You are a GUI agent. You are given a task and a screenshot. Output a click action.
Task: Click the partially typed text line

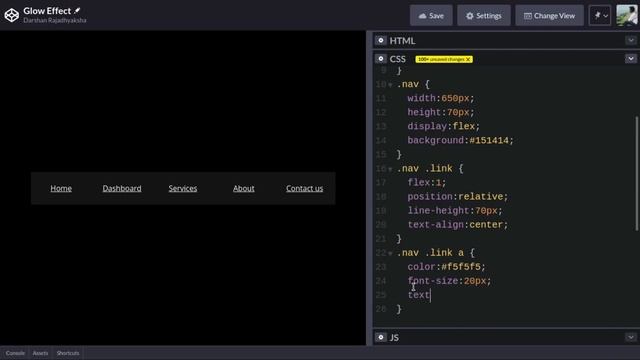pyautogui.click(x=419, y=295)
